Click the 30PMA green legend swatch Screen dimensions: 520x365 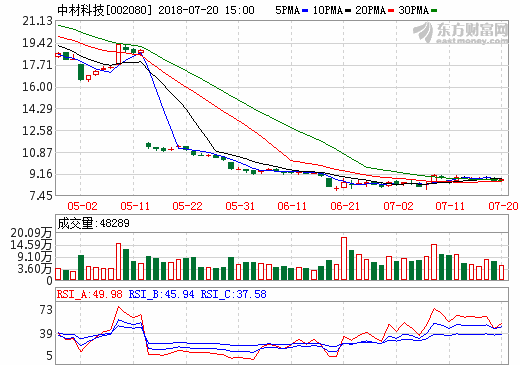click(x=434, y=11)
